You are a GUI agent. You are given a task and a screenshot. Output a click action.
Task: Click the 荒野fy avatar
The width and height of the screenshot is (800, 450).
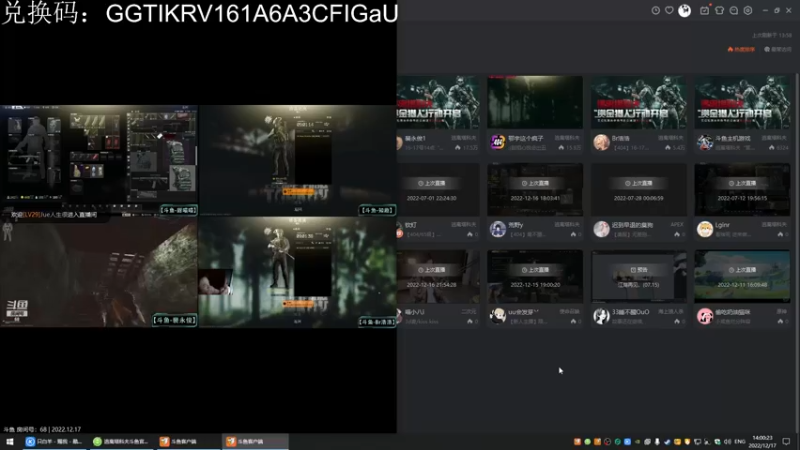click(497, 229)
